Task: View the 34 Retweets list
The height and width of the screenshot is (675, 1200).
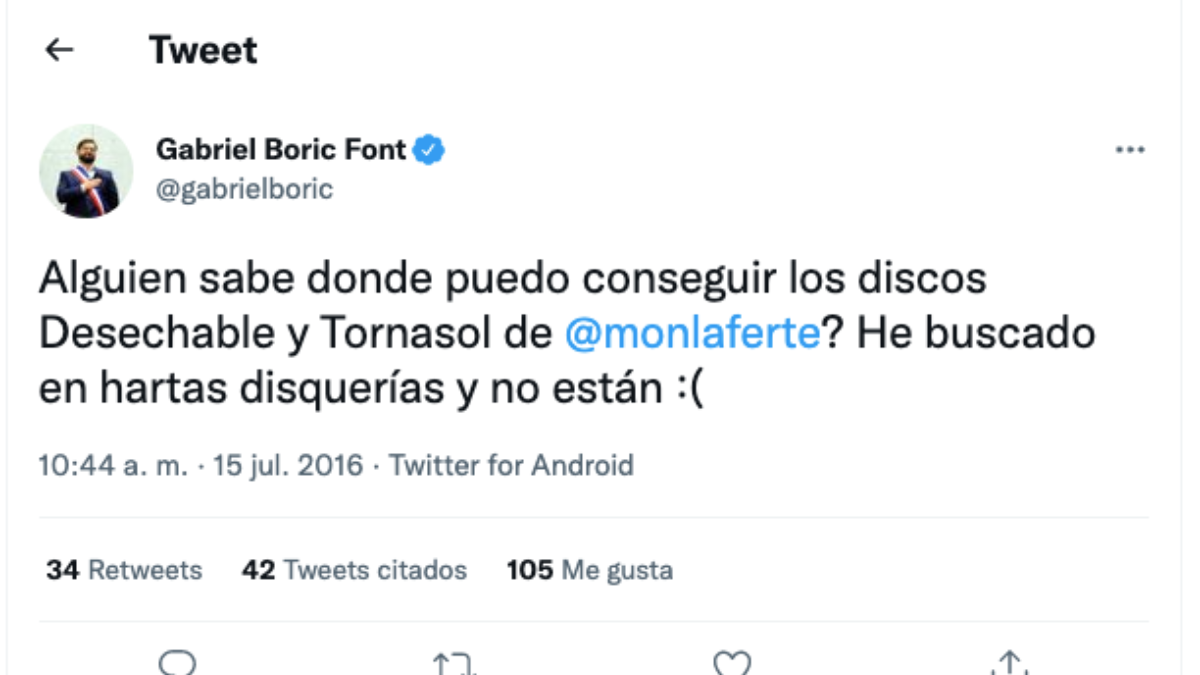Action: point(123,570)
